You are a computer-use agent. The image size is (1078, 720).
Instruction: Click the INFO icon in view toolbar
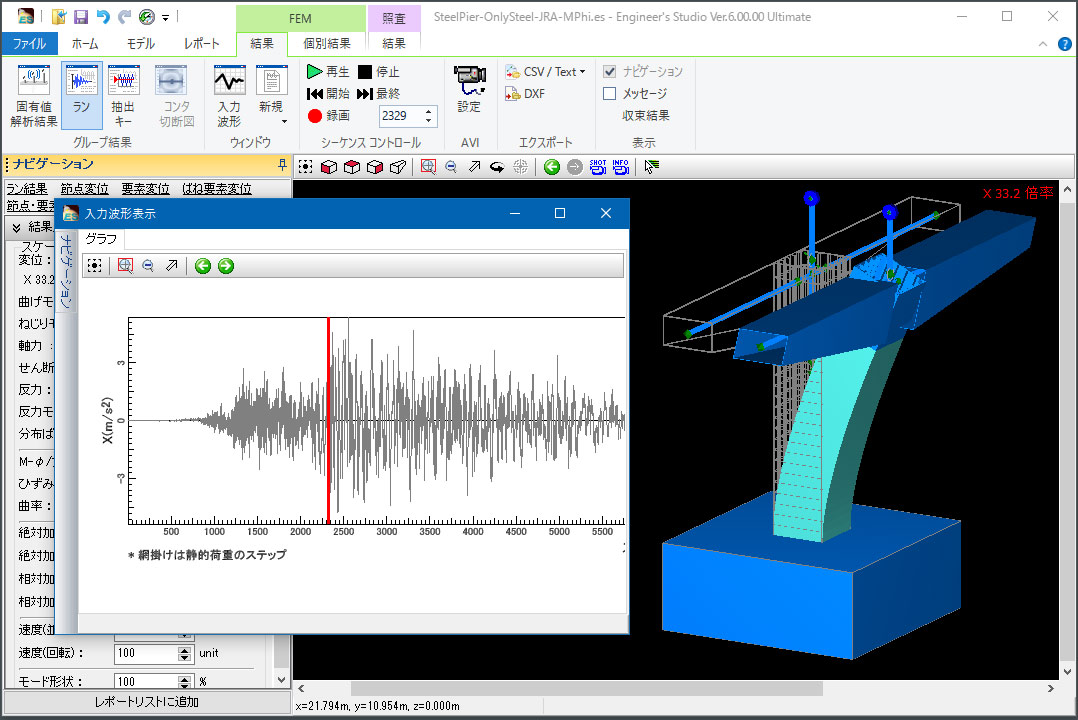620,167
